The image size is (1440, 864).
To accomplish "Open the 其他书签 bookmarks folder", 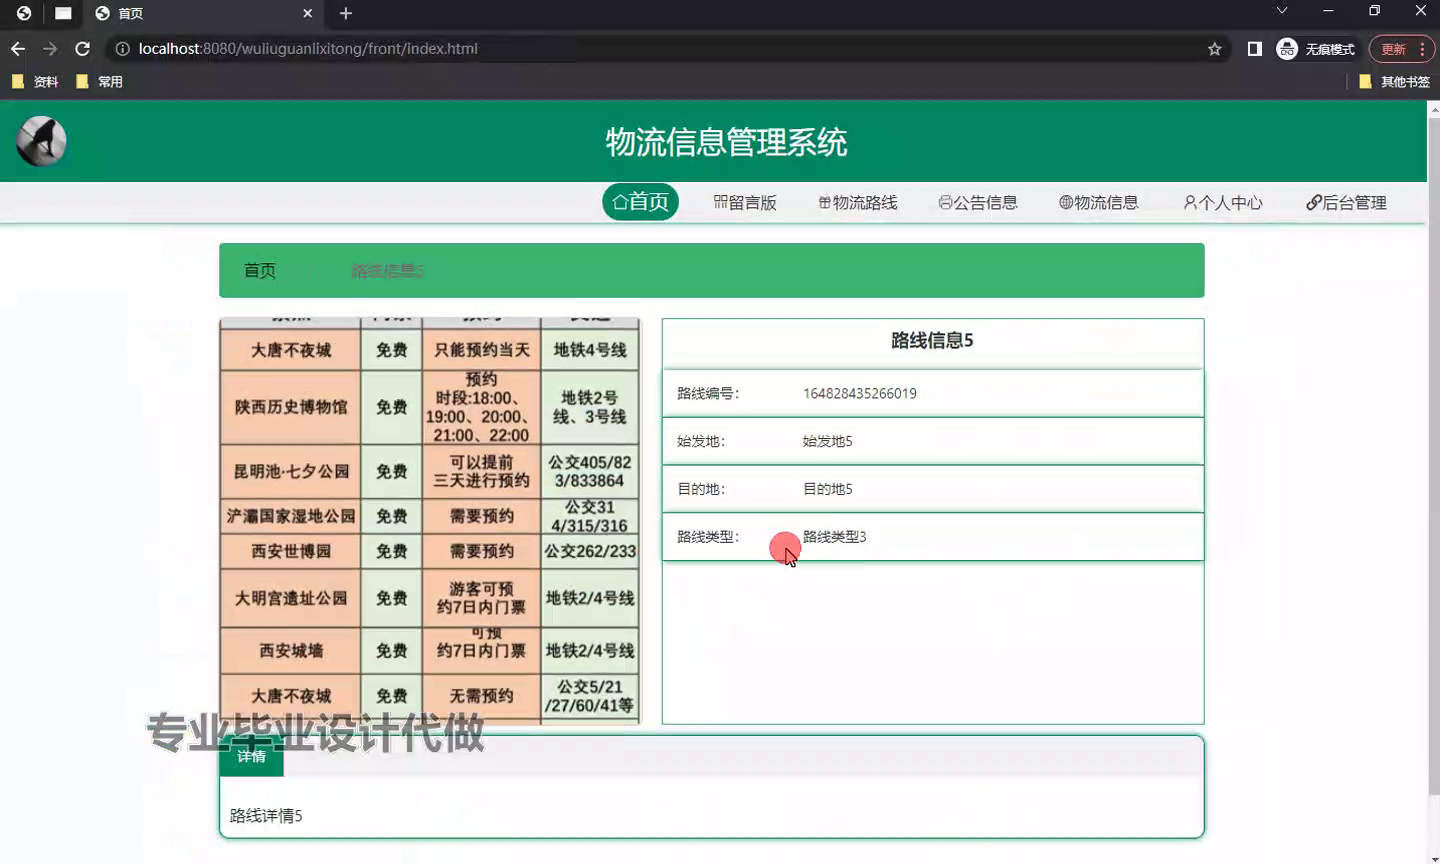I will click(1394, 82).
